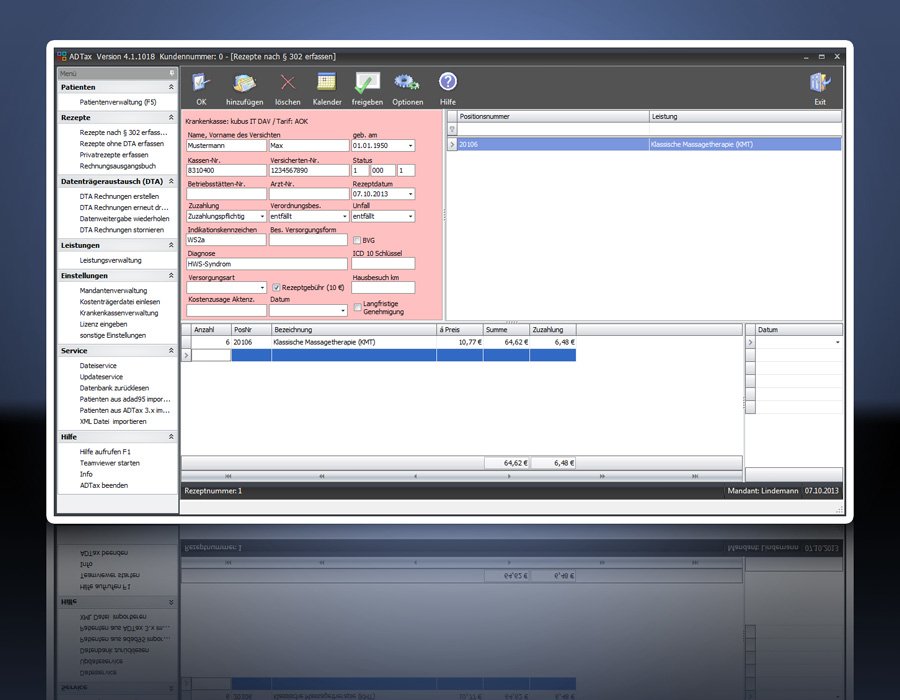This screenshot has height=700, width=900.
Task: Click Lizenz eingeben
Action: point(103,324)
